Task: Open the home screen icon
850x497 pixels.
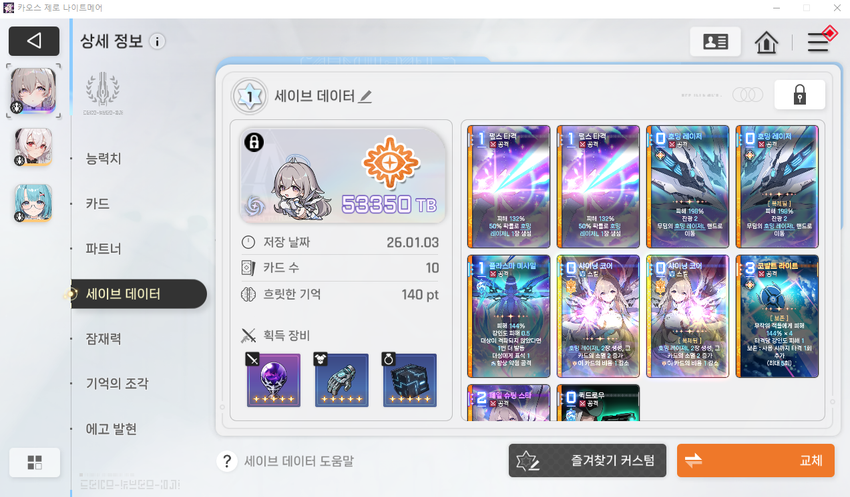Action: tap(766, 42)
